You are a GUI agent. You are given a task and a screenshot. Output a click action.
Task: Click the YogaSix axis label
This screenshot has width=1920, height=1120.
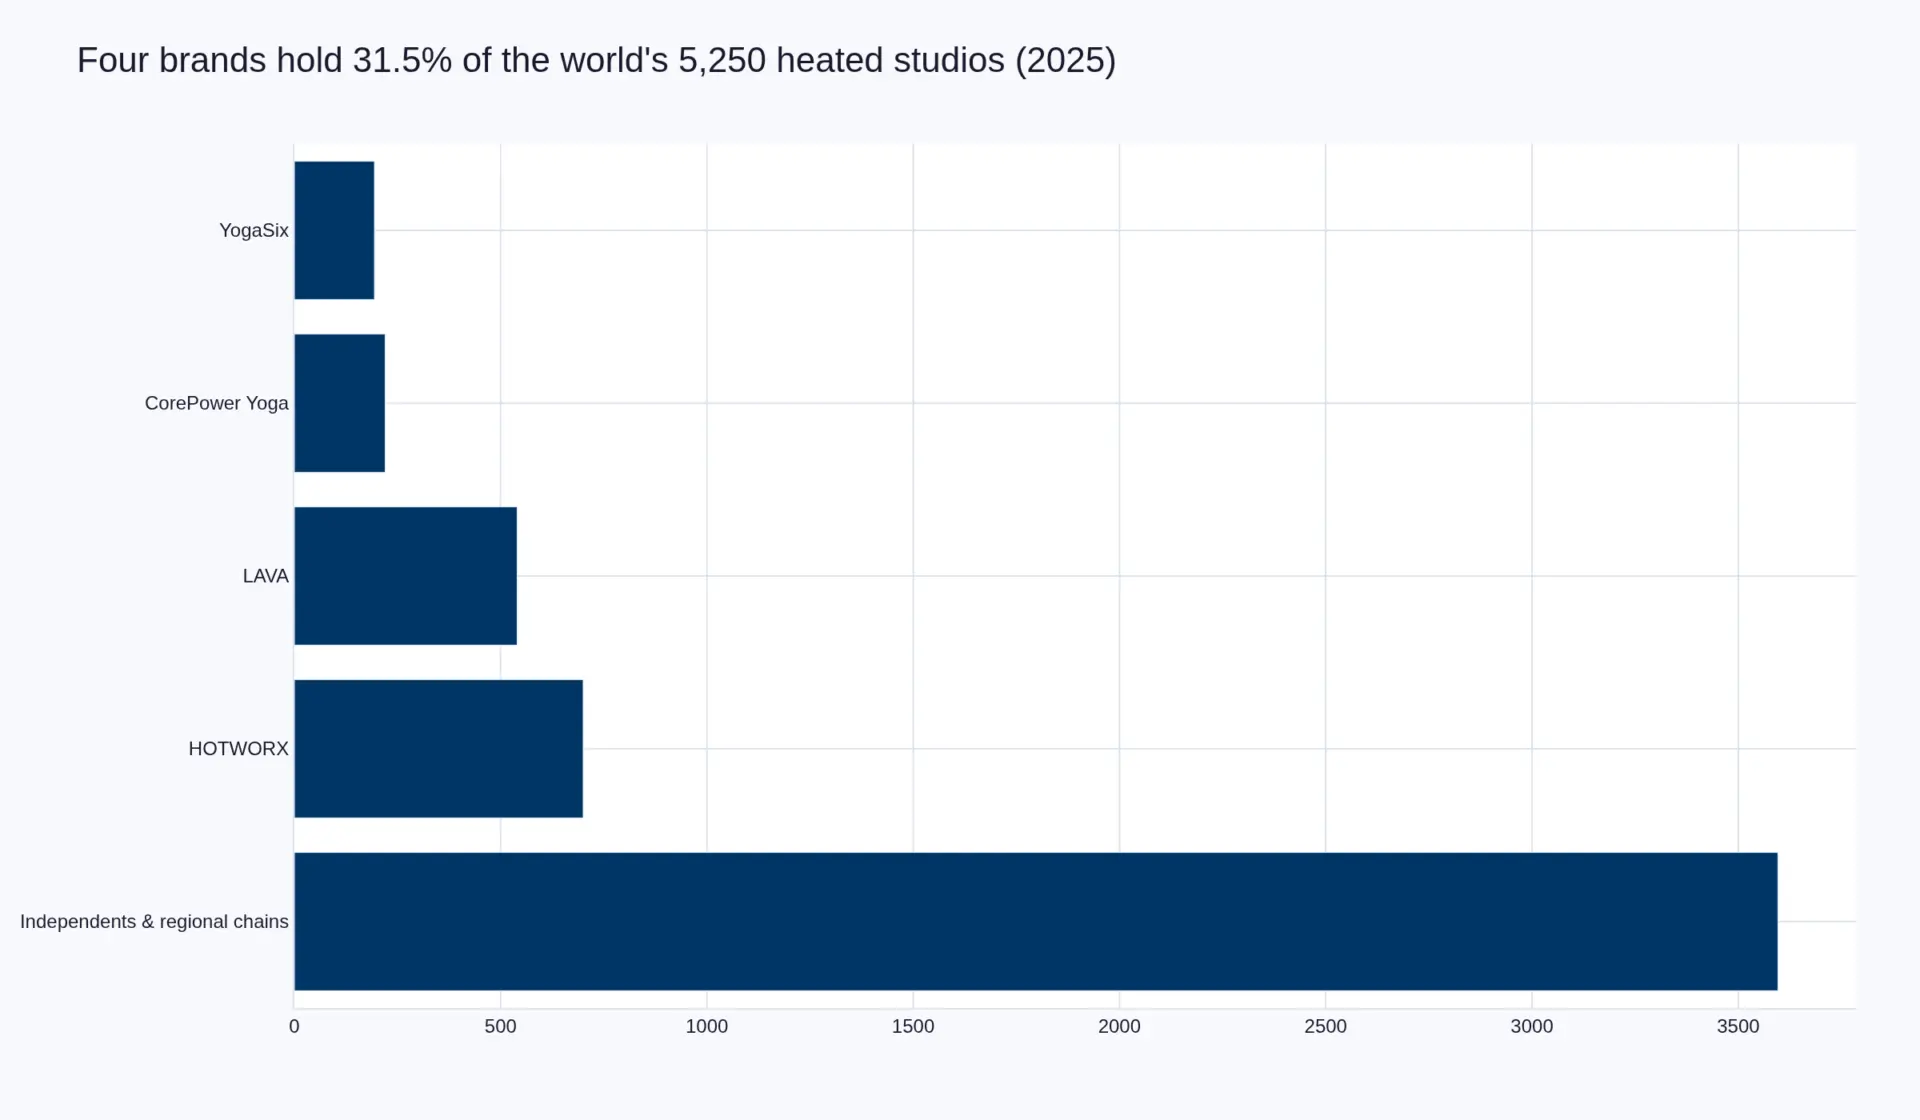[254, 230]
